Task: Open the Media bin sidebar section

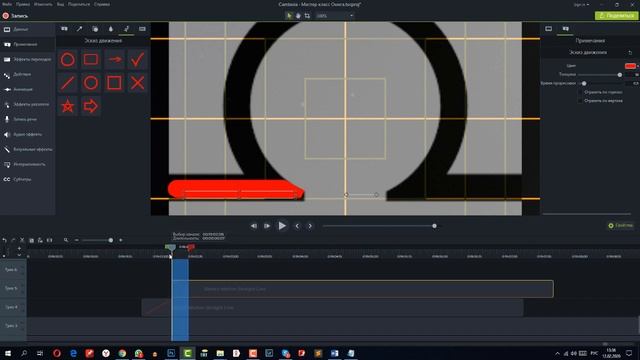Action: [x=27, y=29]
